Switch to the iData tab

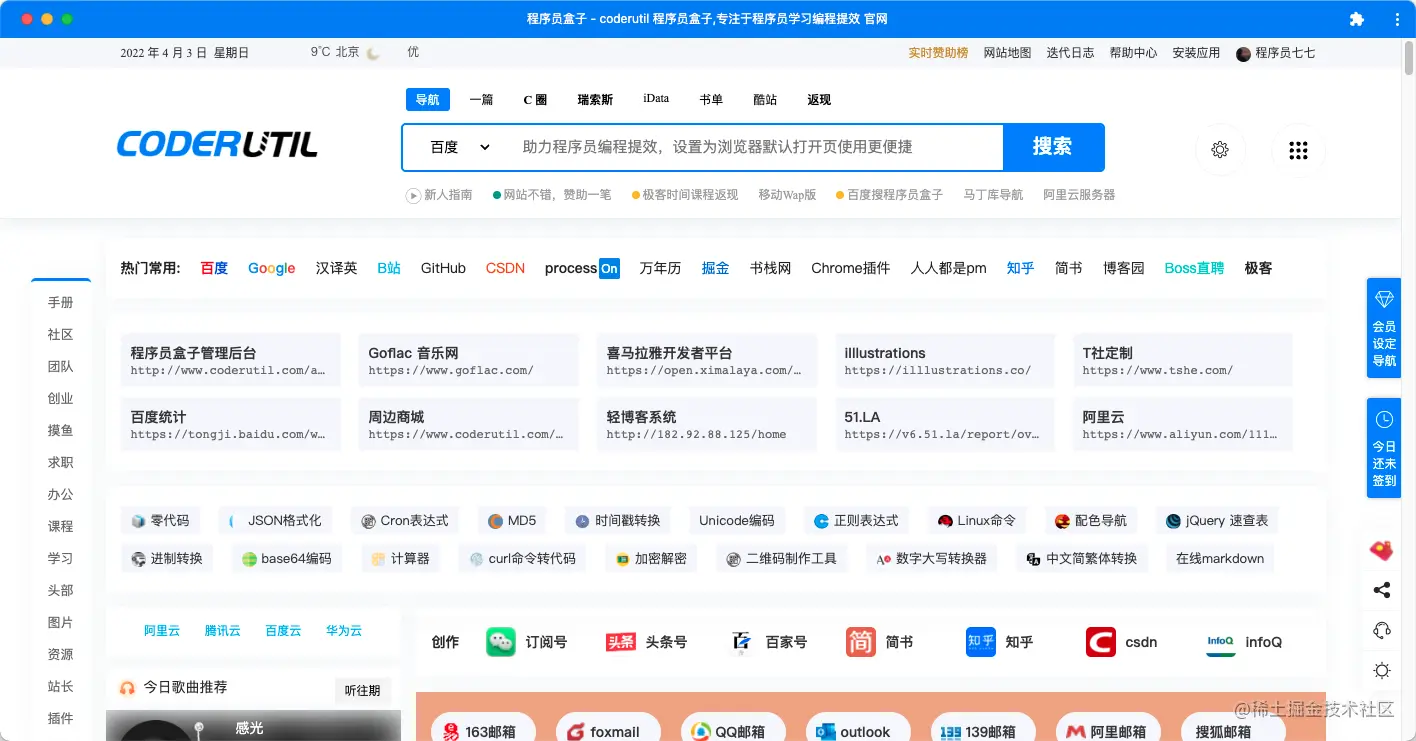point(656,99)
